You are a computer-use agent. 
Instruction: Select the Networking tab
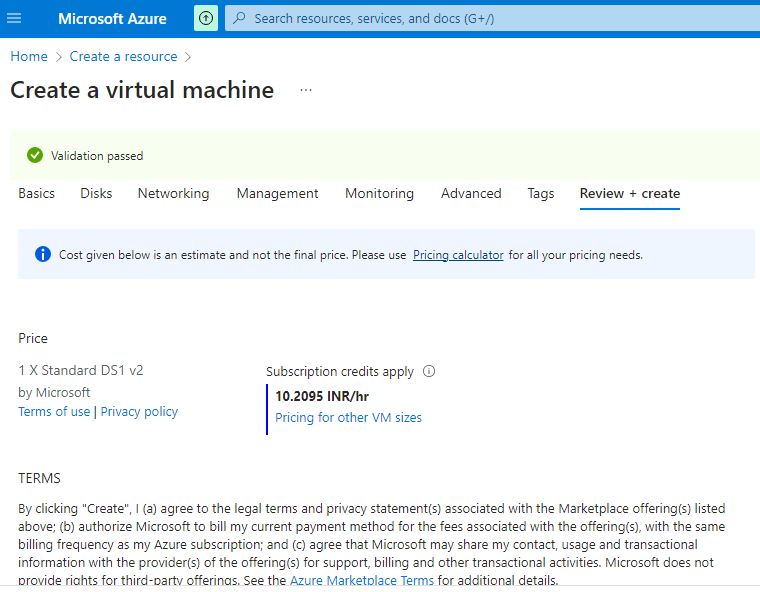click(173, 193)
